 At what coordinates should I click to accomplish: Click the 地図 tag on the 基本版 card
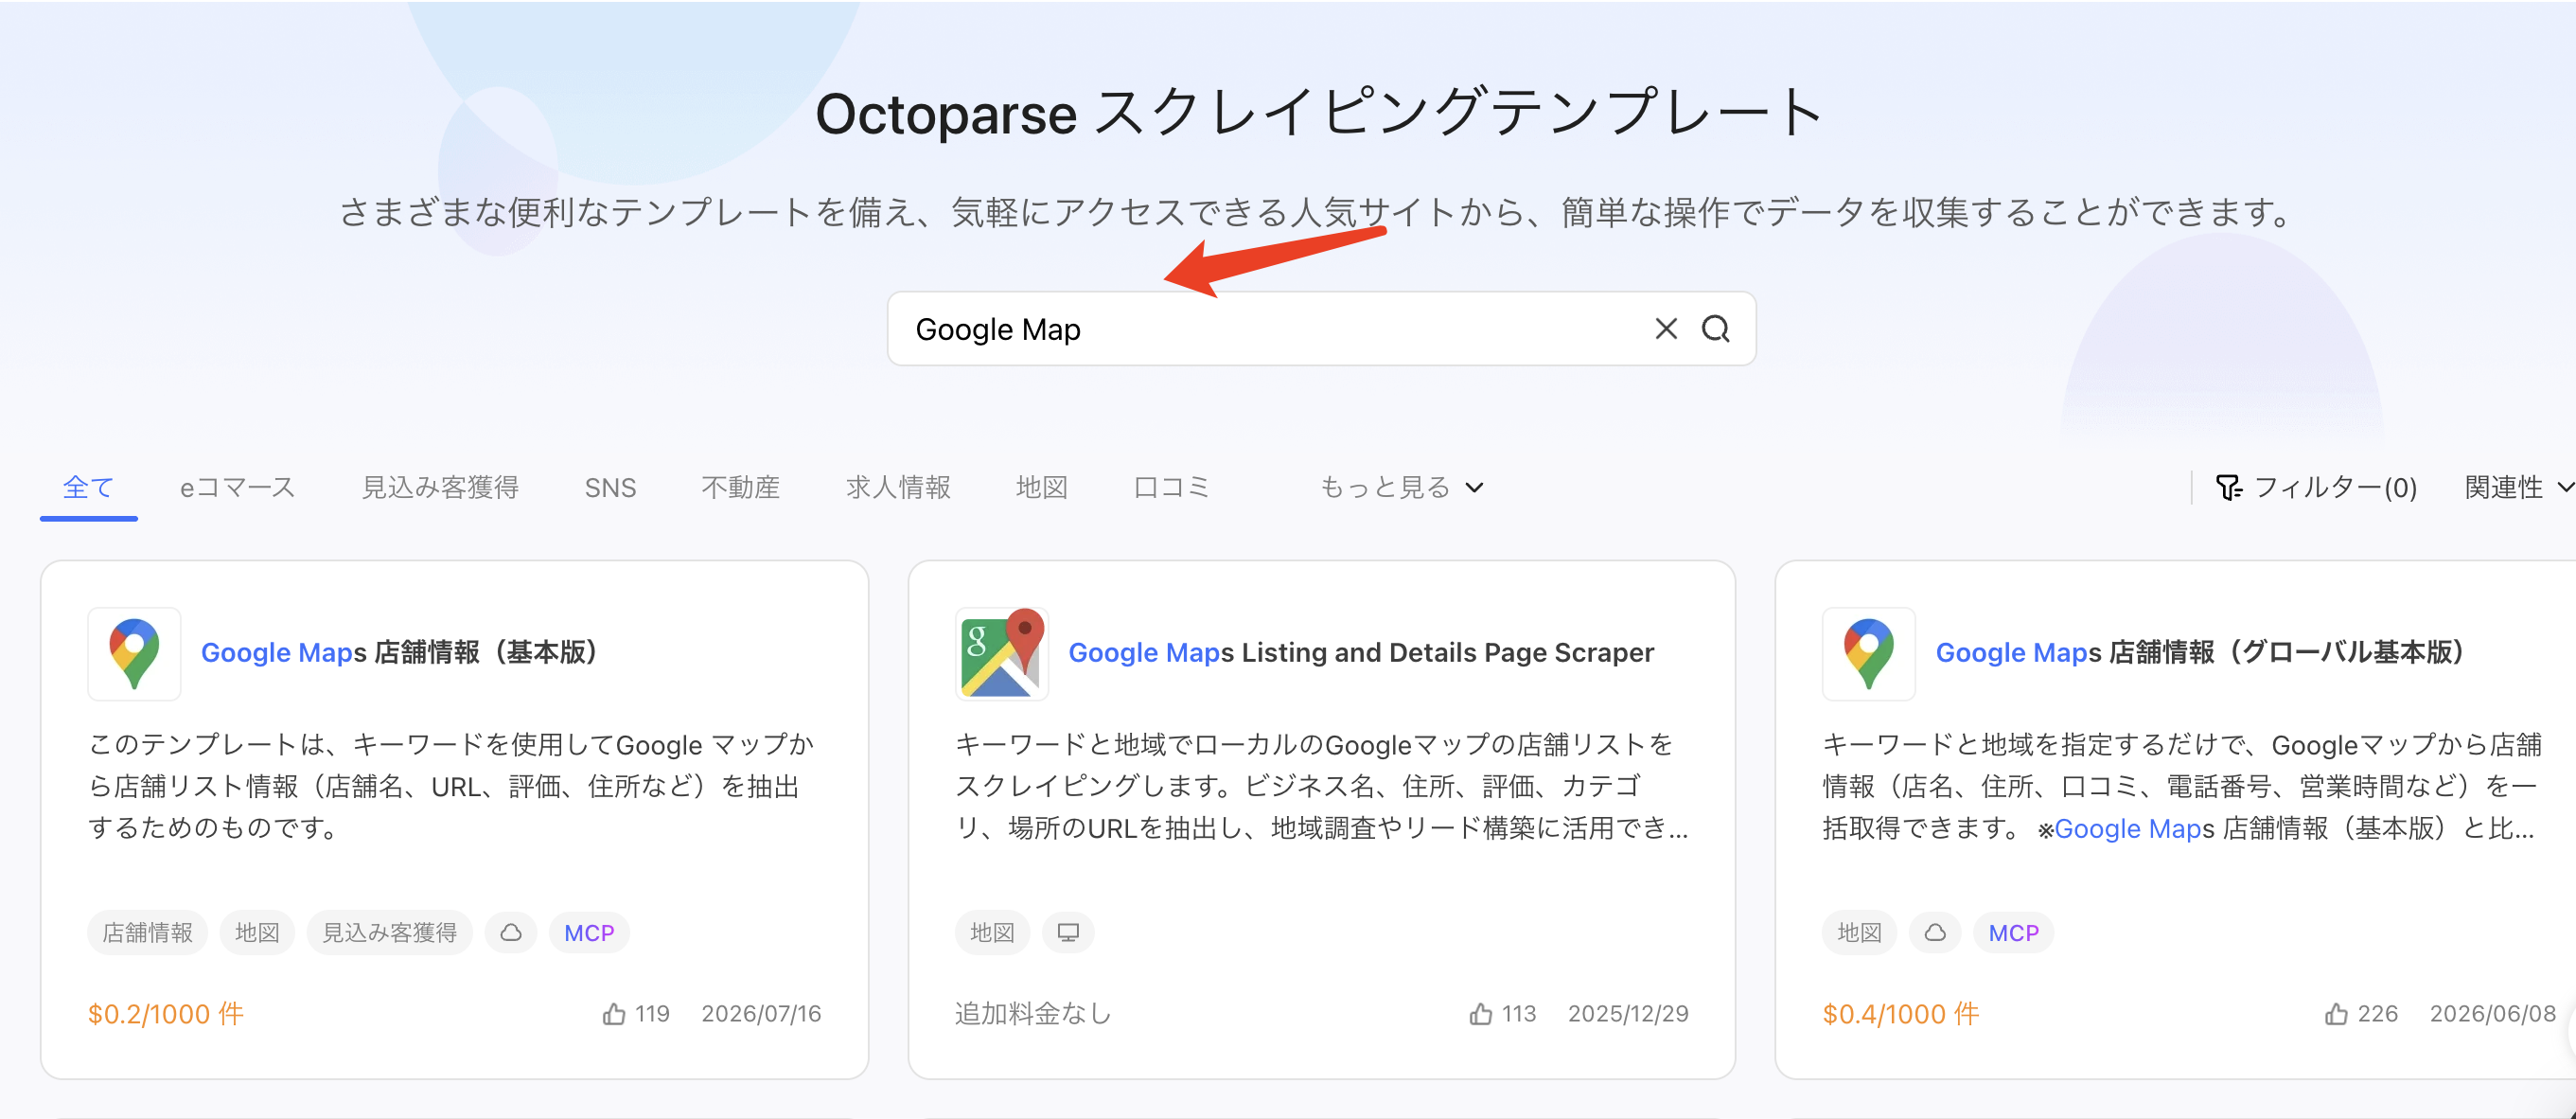click(257, 933)
